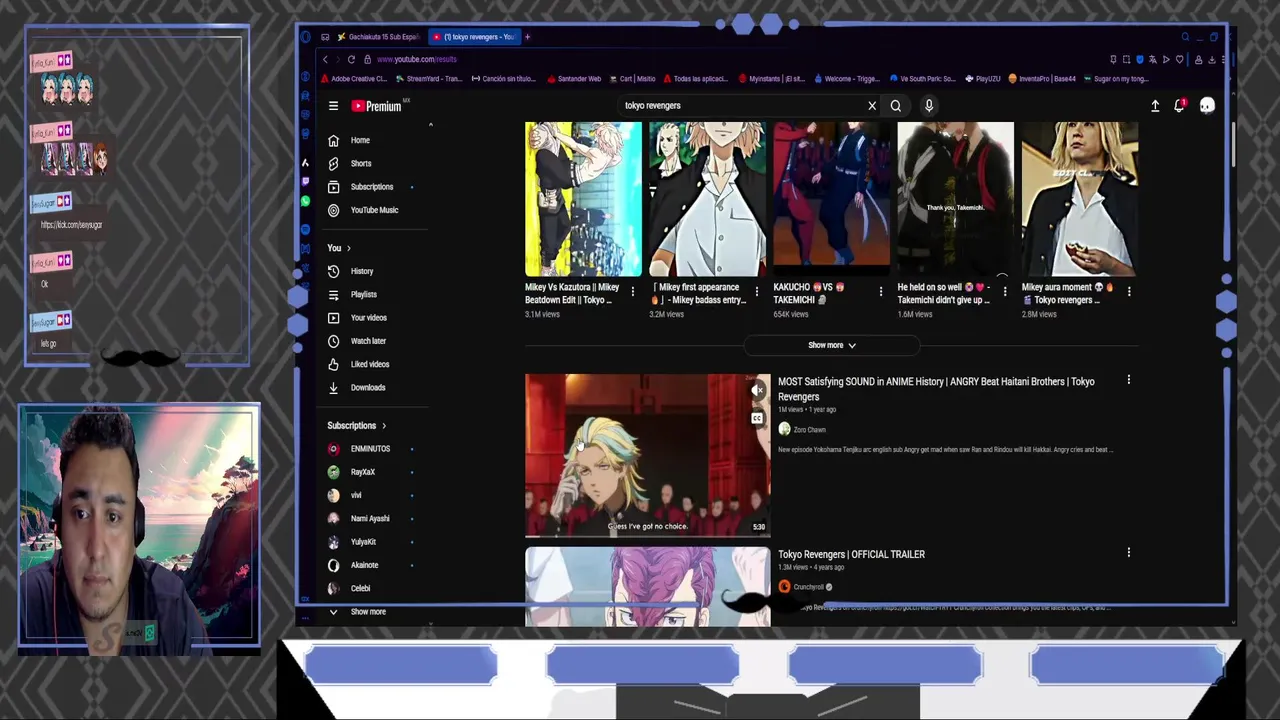This screenshot has height=720, width=1280.
Task: Open the YouTube hamburger guide menu
Action: (333, 105)
